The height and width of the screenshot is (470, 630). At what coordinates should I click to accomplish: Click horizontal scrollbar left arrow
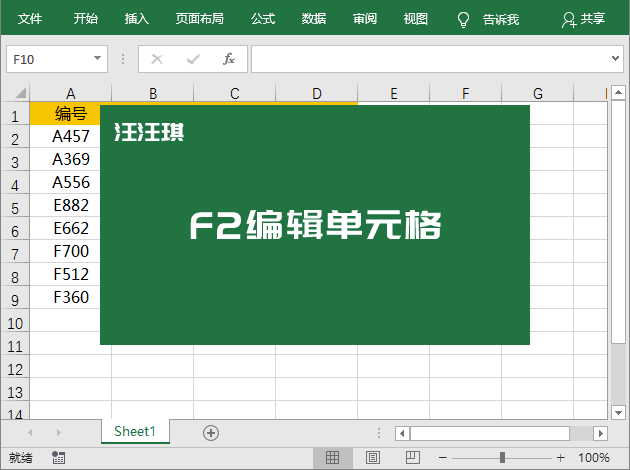(x=402, y=433)
